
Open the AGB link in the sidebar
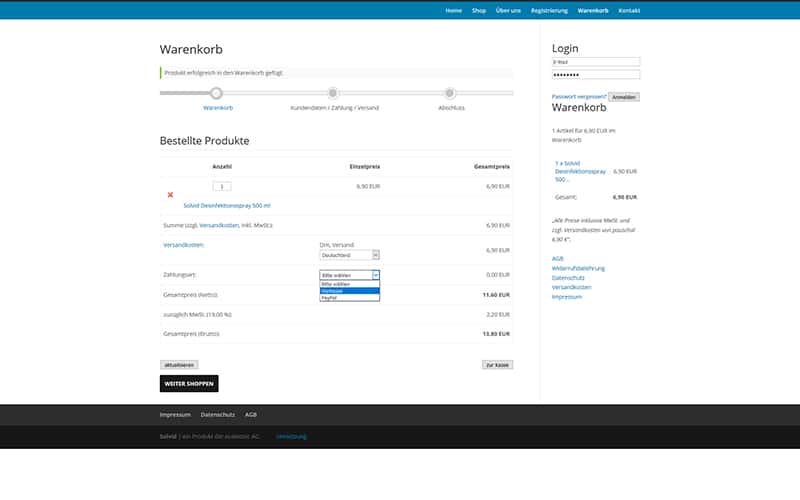[x=557, y=259]
